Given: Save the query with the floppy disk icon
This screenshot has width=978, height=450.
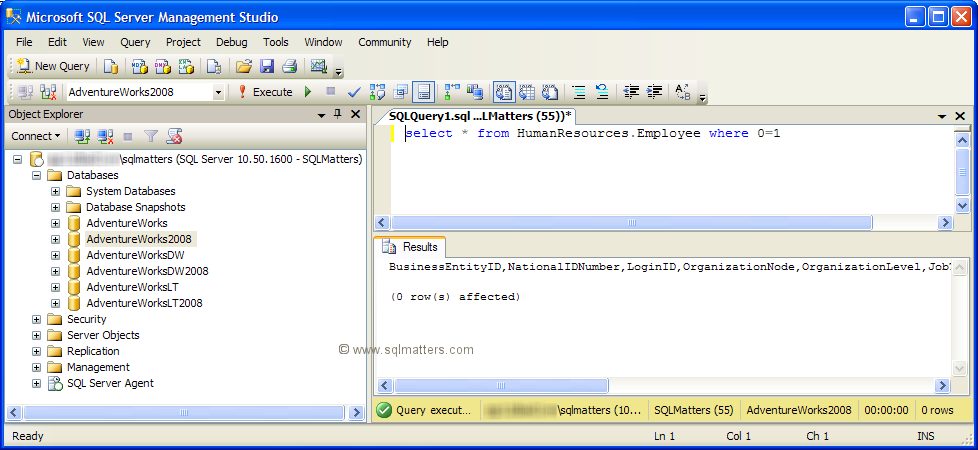Looking at the screenshot, I should pos(267,66).
